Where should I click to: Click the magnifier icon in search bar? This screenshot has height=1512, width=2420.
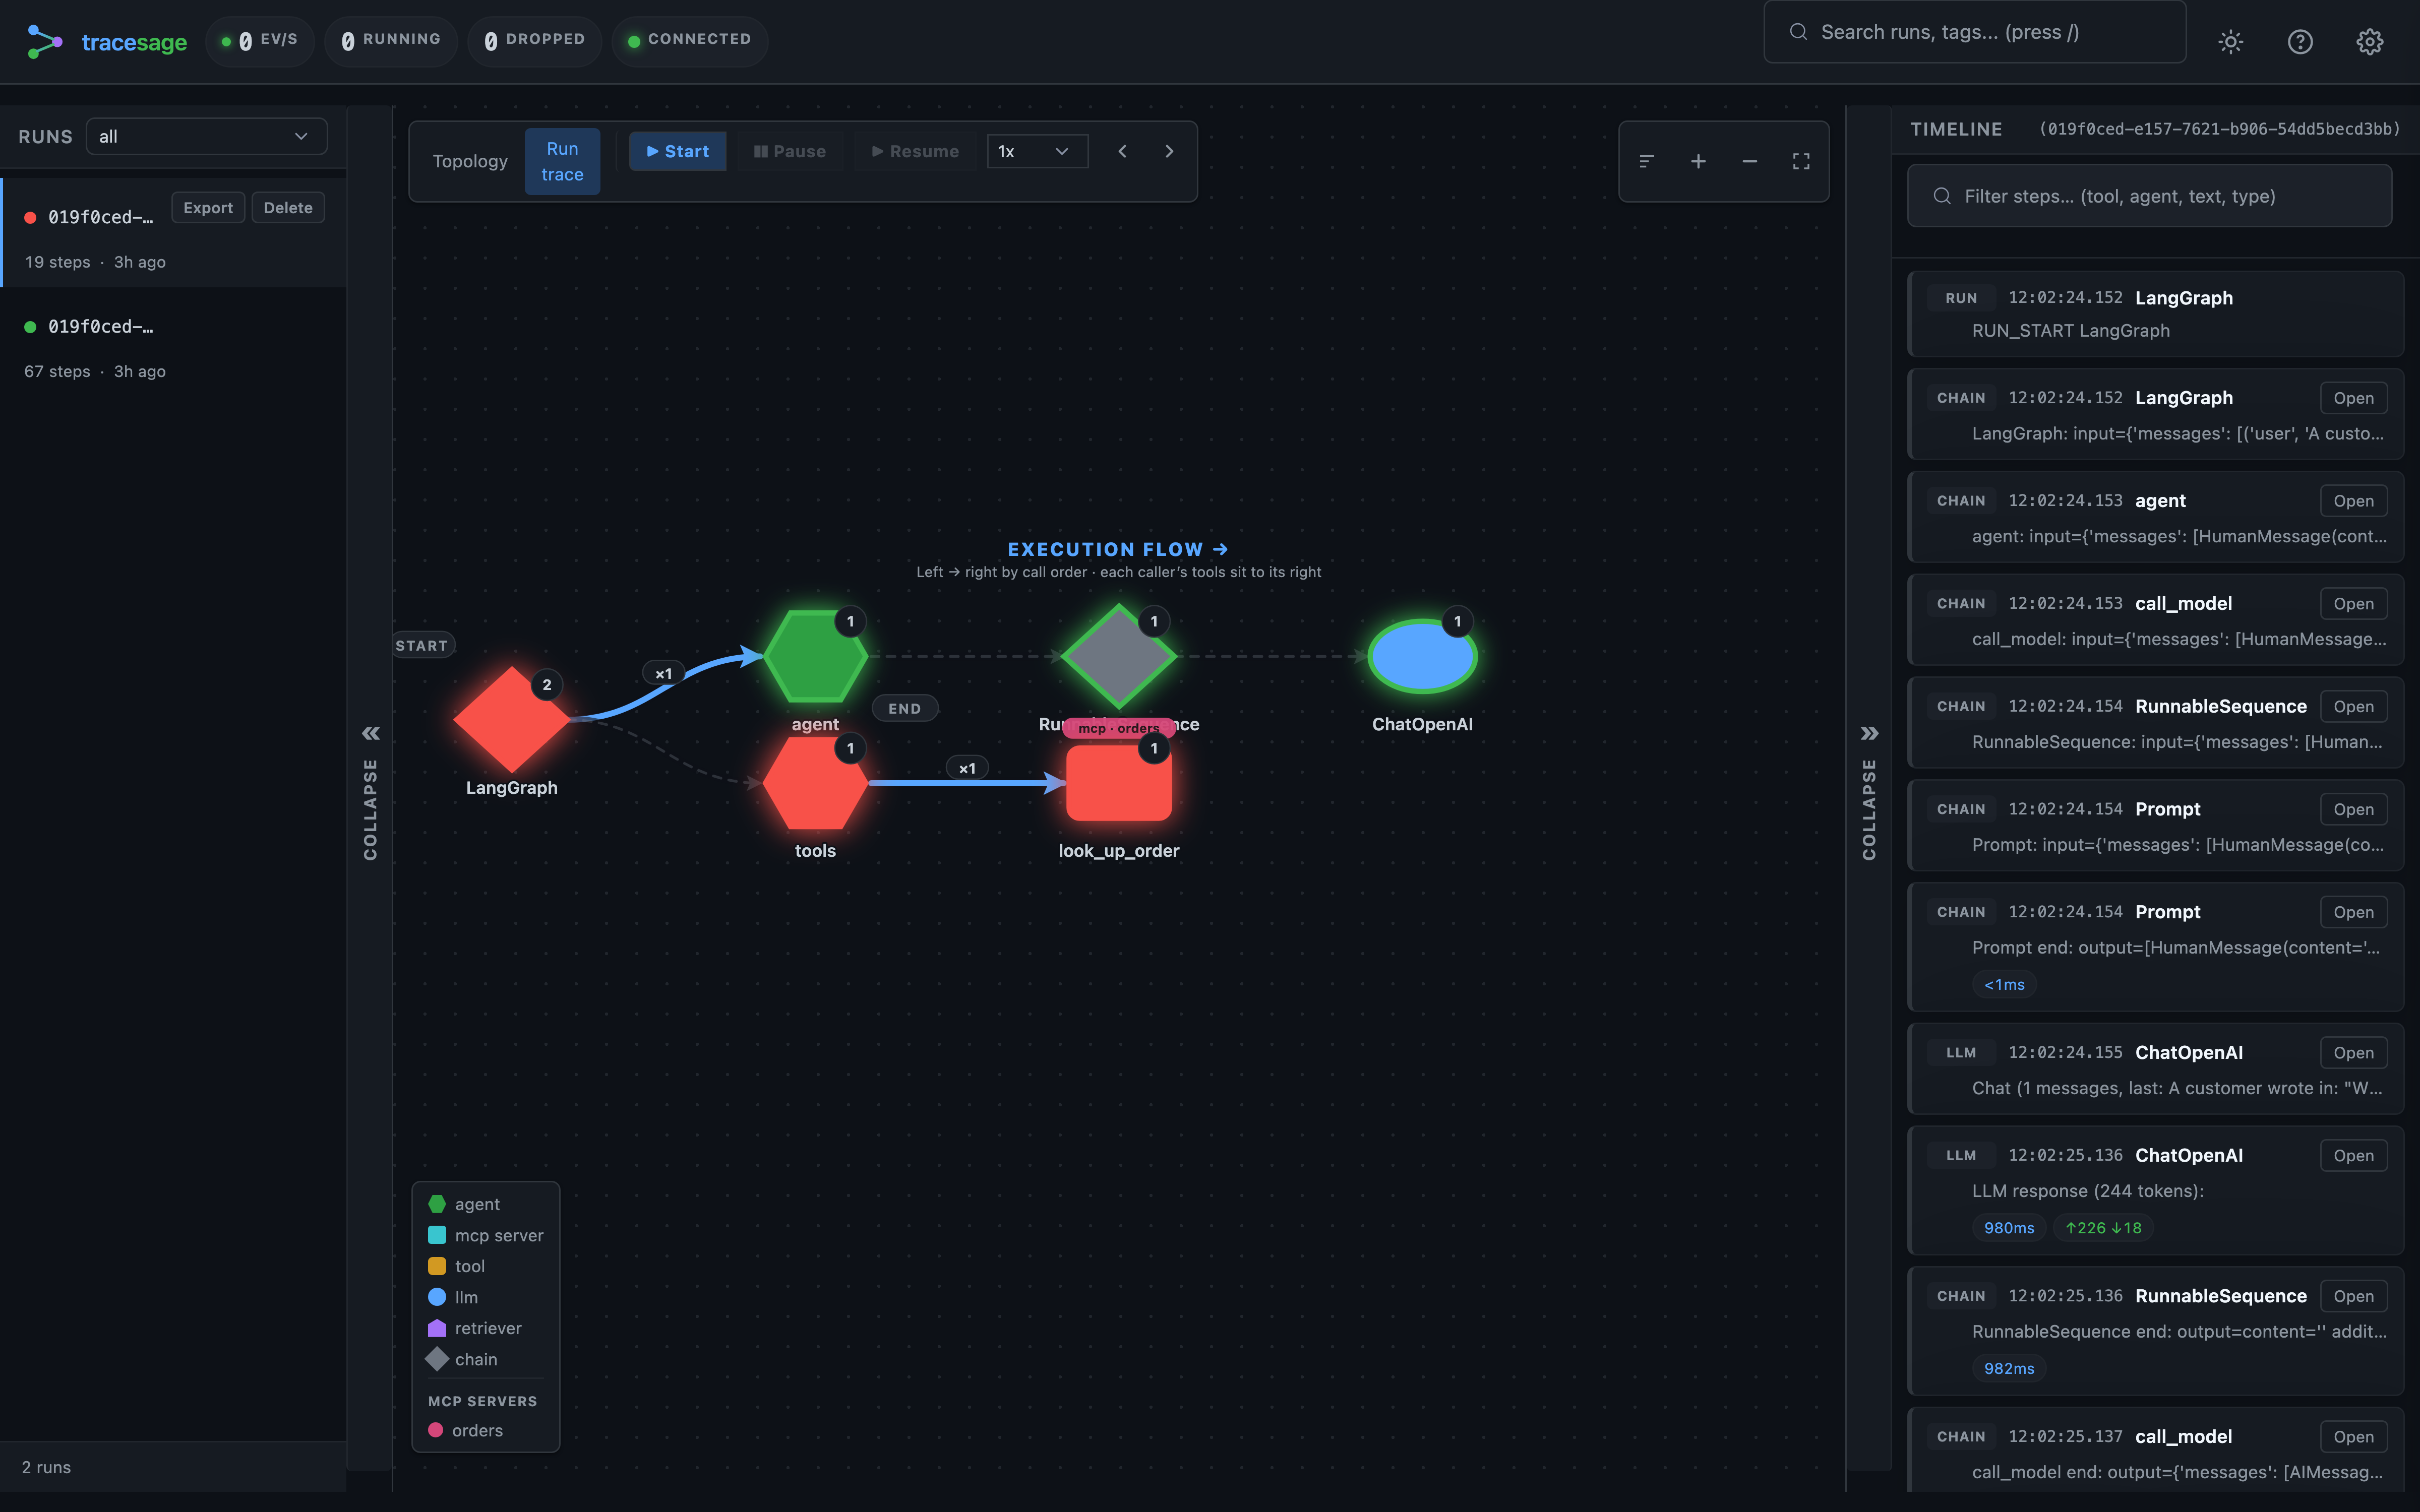(1798, 32)
